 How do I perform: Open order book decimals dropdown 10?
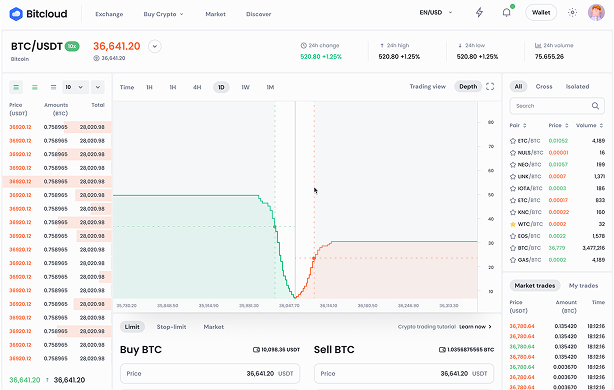click(x=75, y=87)
